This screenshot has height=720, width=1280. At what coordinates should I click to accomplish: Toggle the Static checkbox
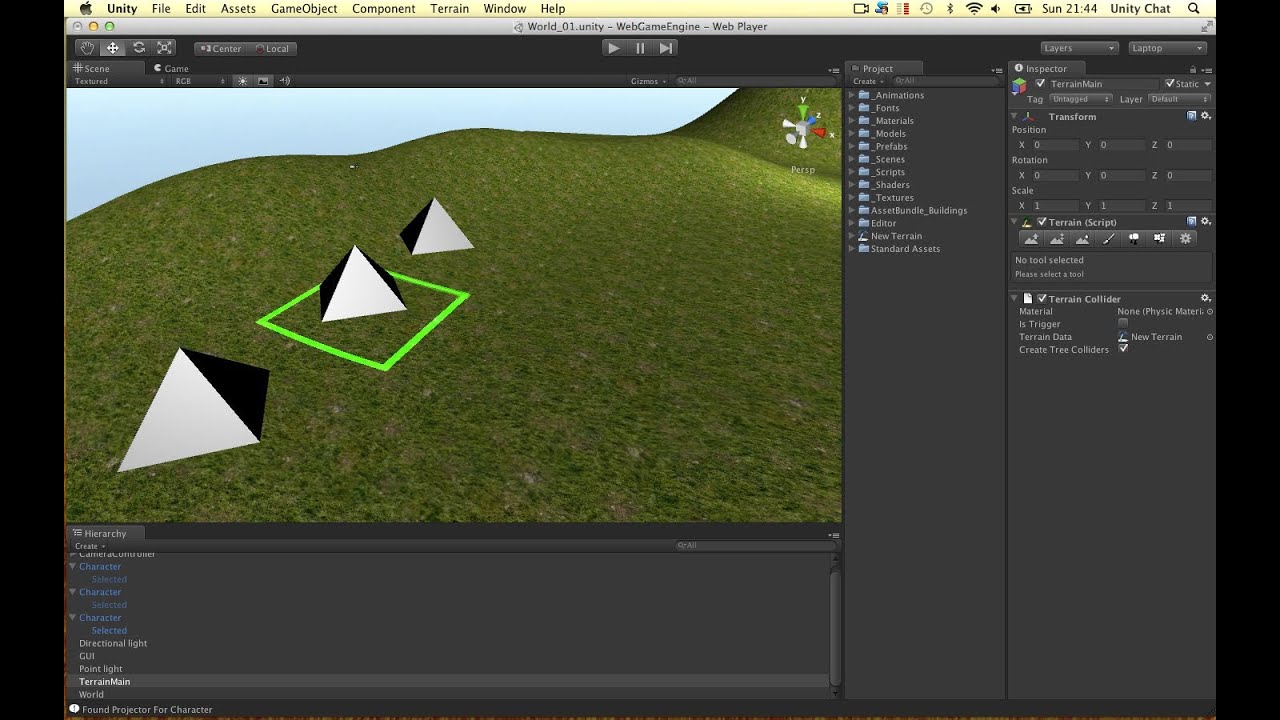coord(1170,84)
